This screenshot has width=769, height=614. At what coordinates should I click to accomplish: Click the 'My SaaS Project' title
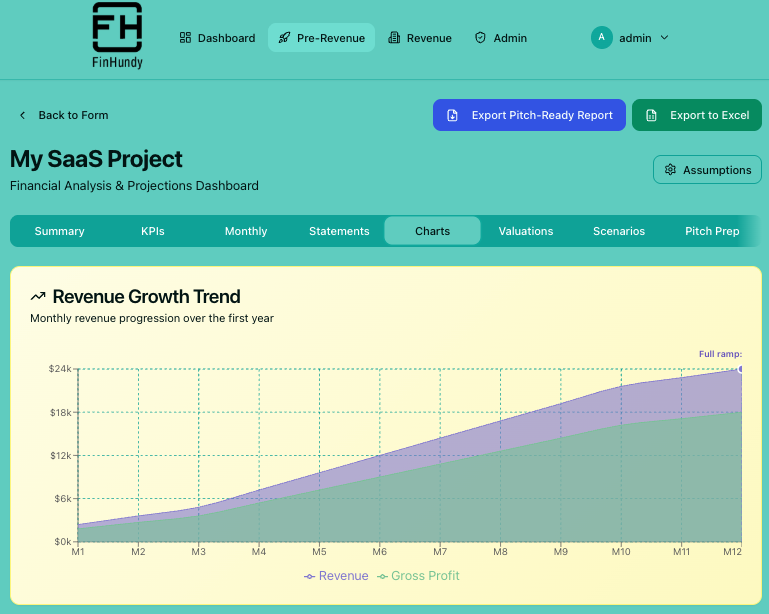[96, 159]
